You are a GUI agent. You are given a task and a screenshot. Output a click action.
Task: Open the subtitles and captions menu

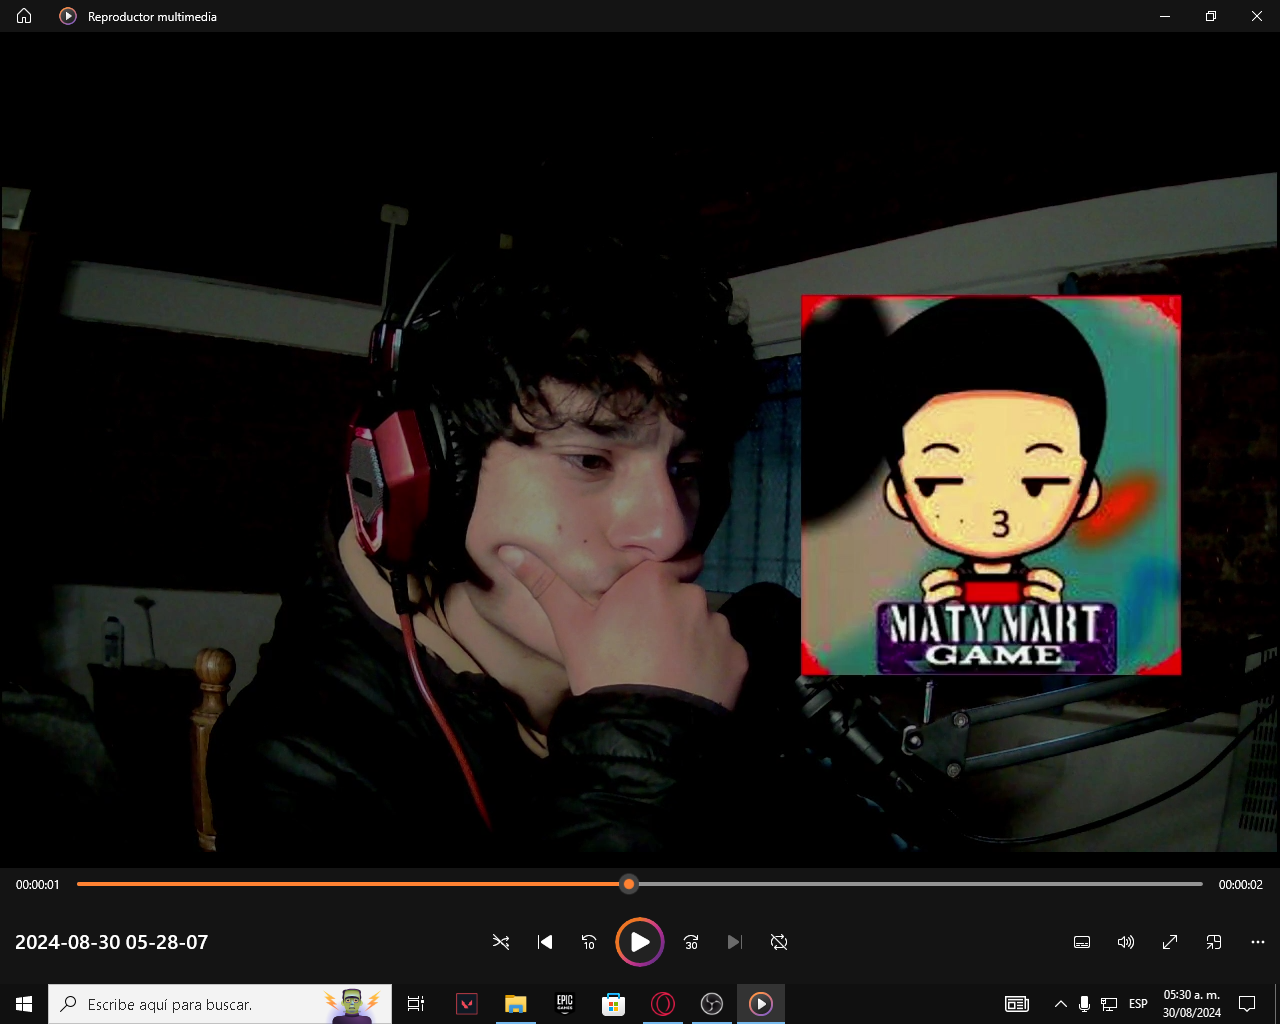click(1082, 942)
